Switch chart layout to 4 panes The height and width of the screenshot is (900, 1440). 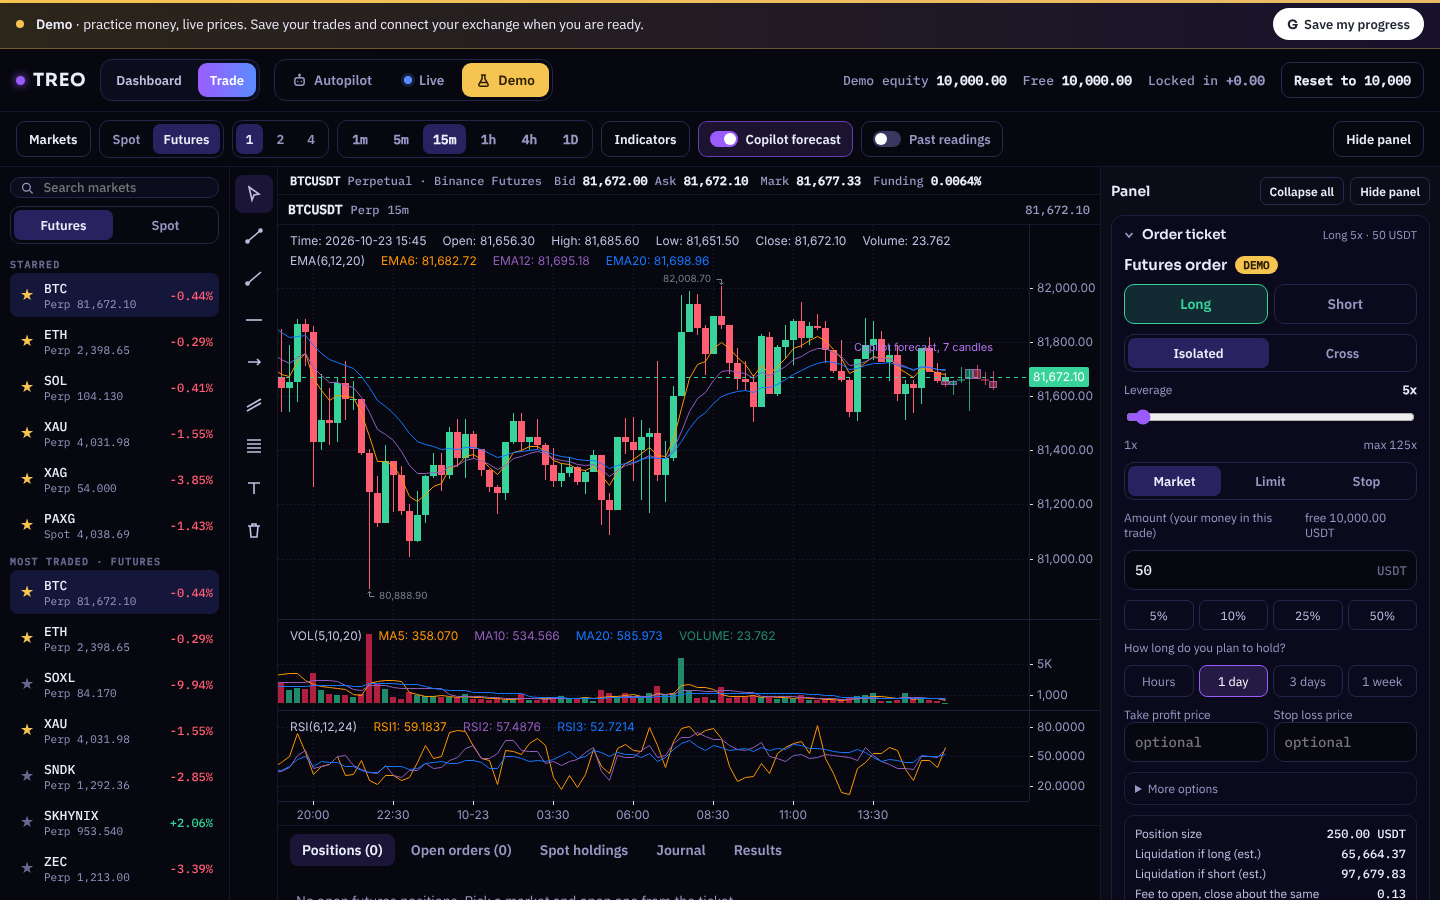click(311, 140)
